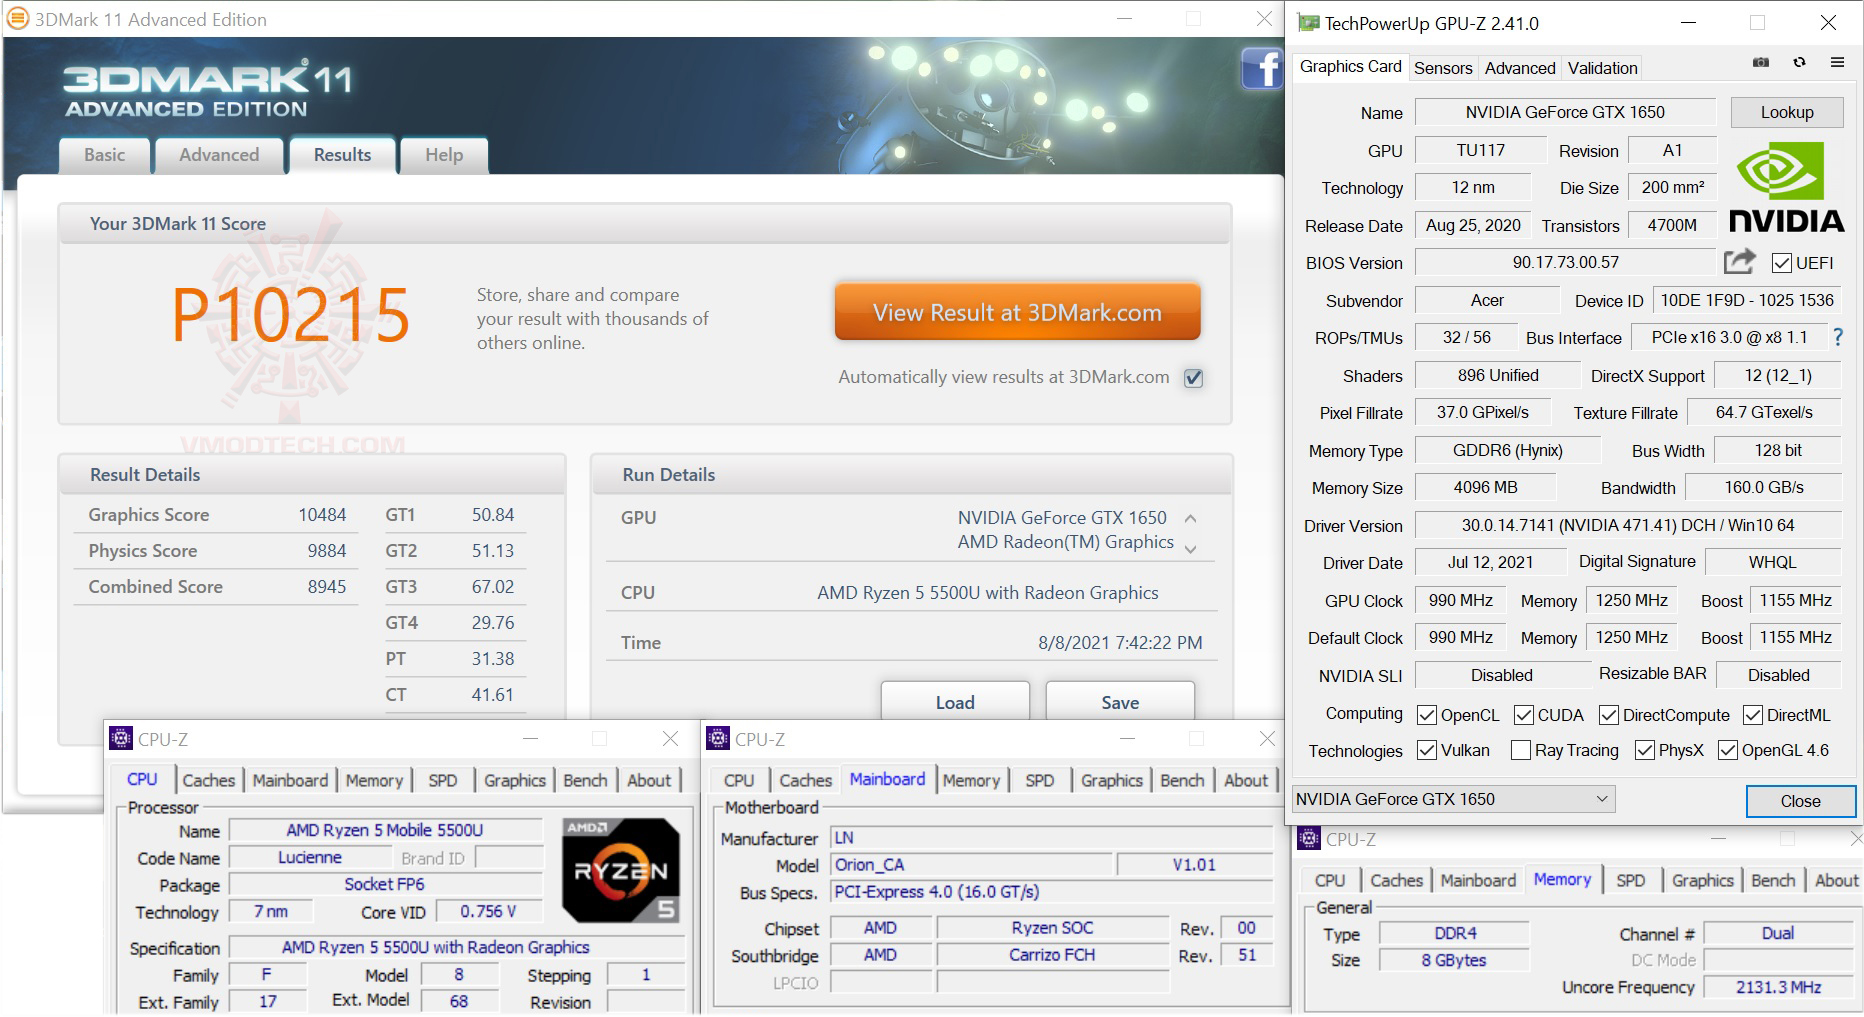Image resolution: width=1864 pixels, height=1017 pixels.
Task: Click the P10215 score text
Action: click(291, 315)
